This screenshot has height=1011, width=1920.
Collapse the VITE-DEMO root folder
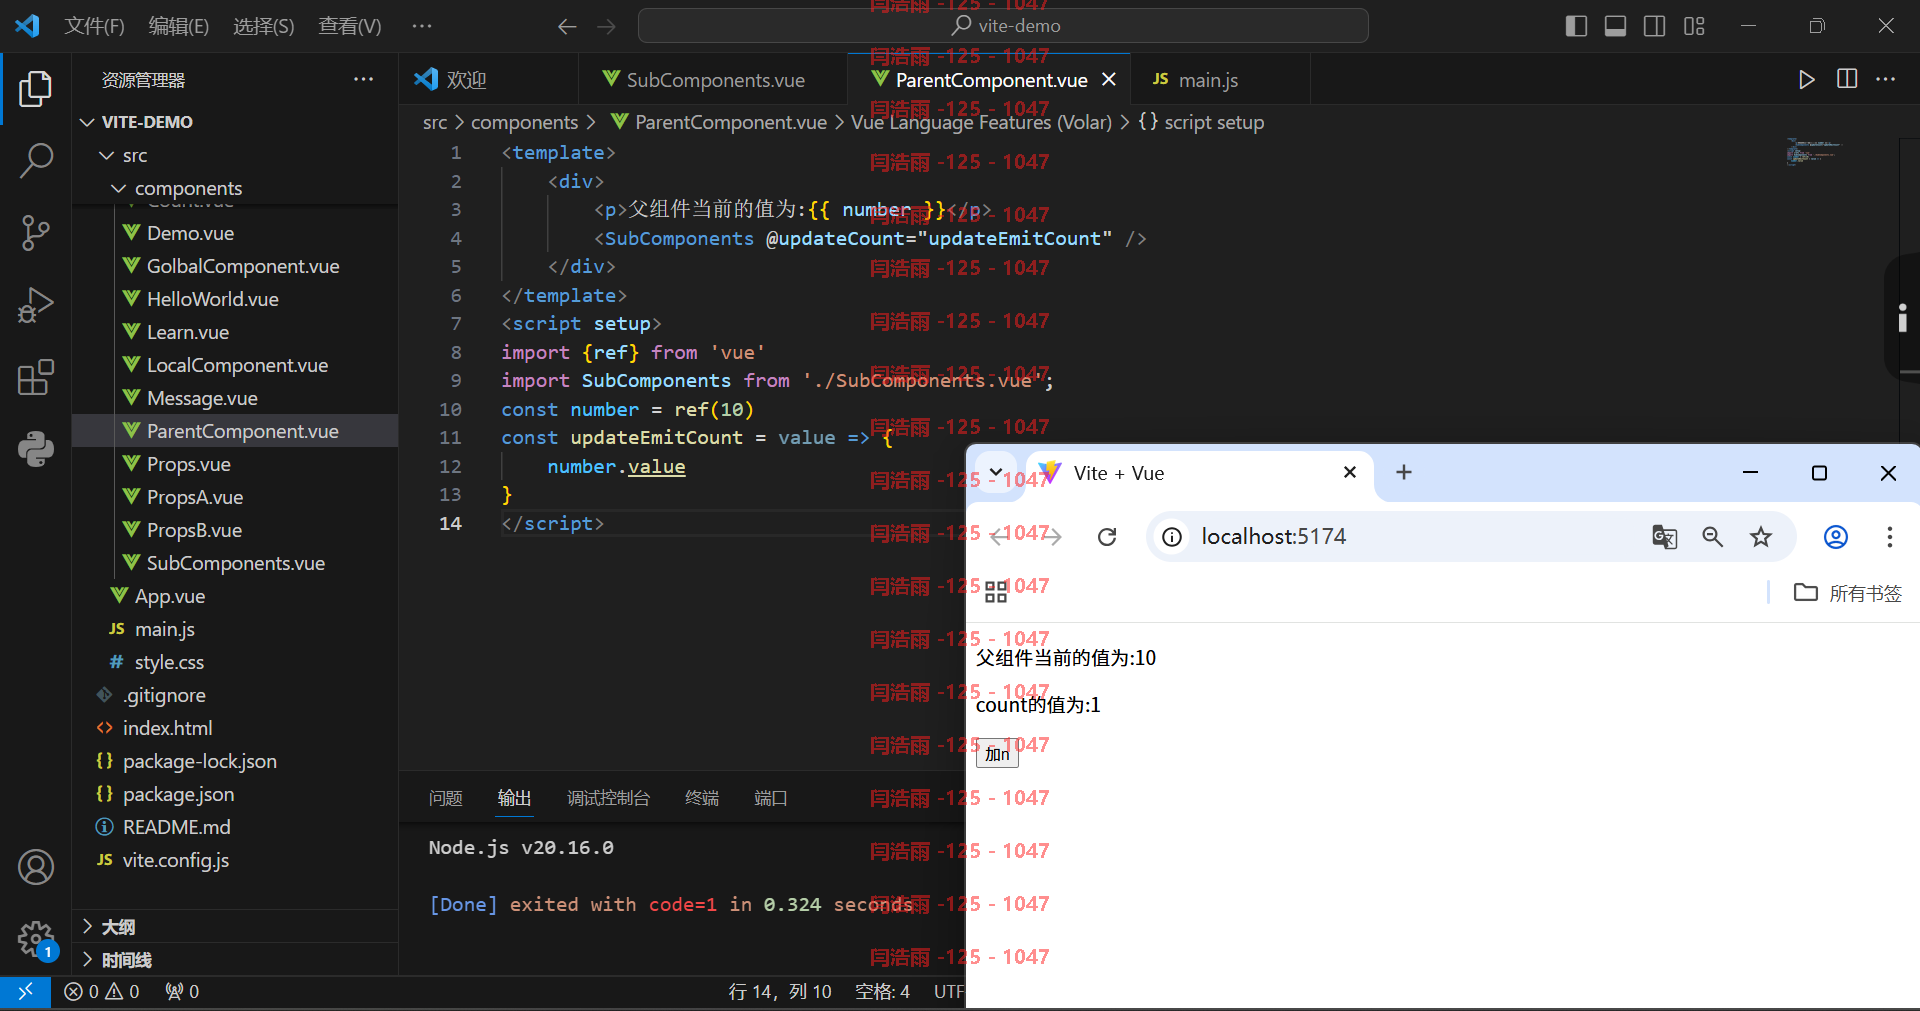click(236, 122)
